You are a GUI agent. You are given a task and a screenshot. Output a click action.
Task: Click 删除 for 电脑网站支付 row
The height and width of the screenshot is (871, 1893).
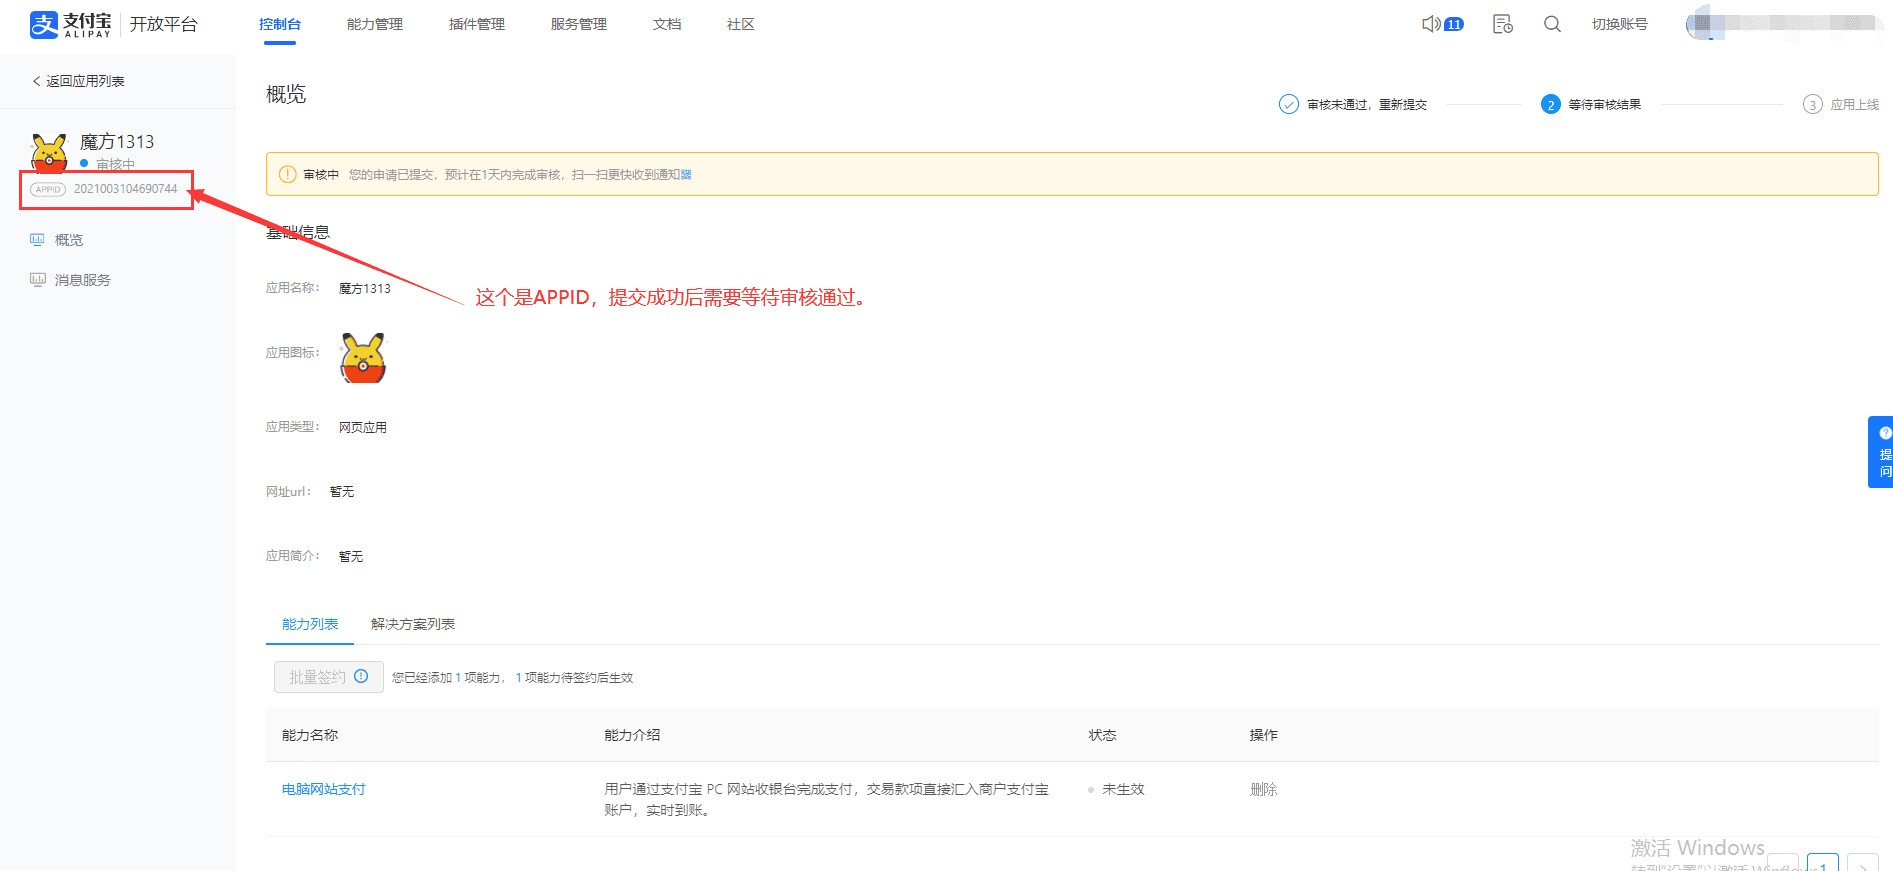point(1264,789)
